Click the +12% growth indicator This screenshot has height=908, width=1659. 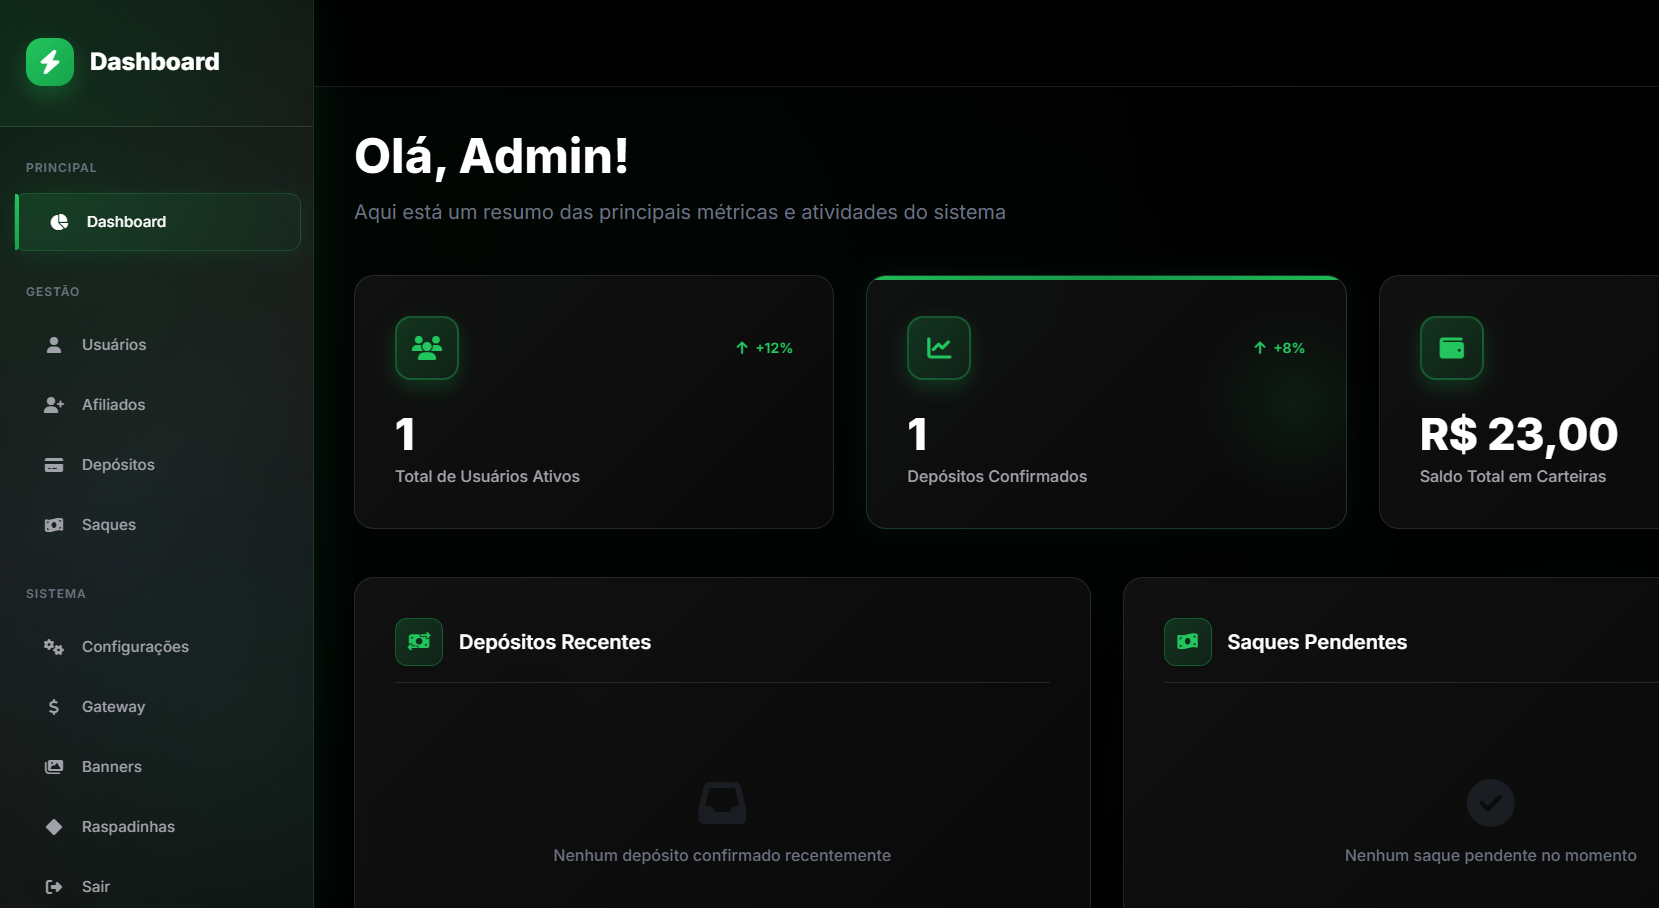pos(765,348)
